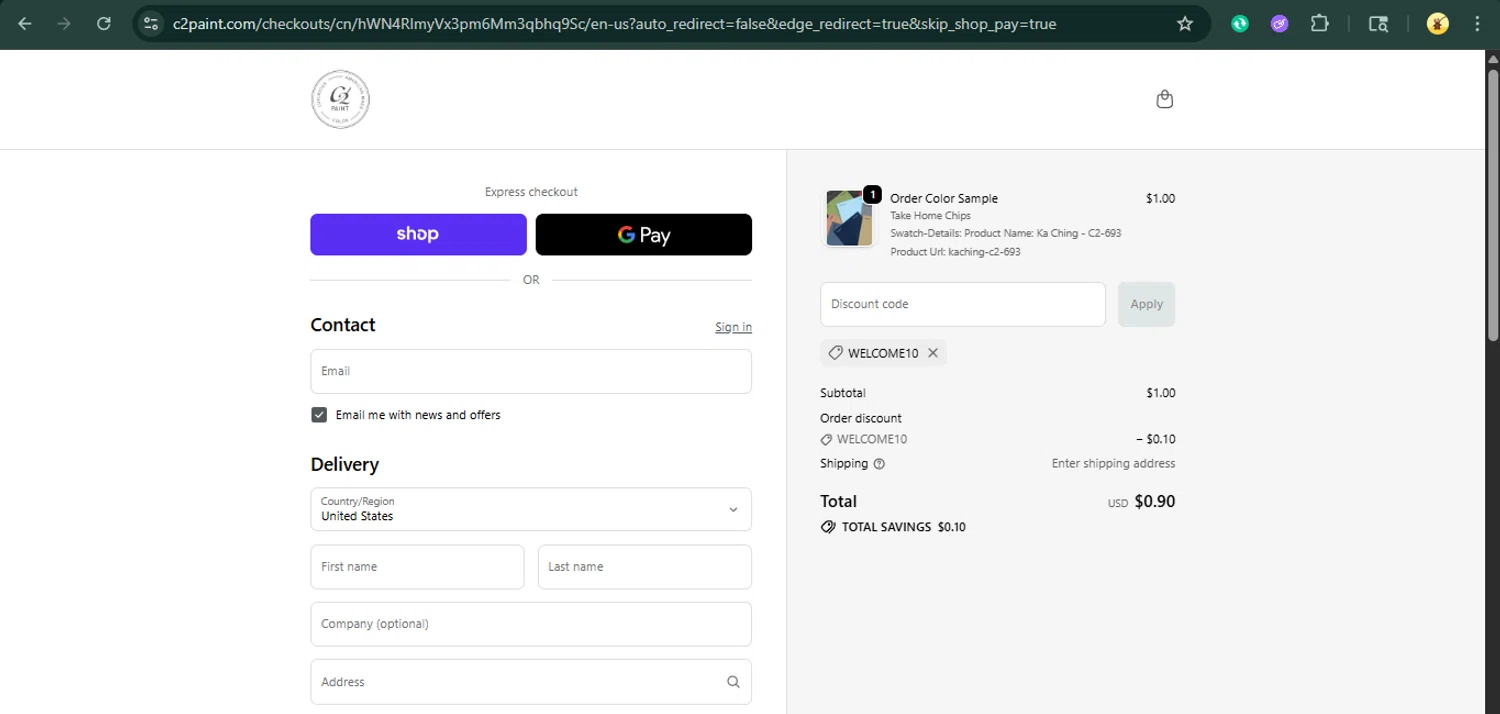
Task: Click the Contact heading
Action: coord(343,325)
